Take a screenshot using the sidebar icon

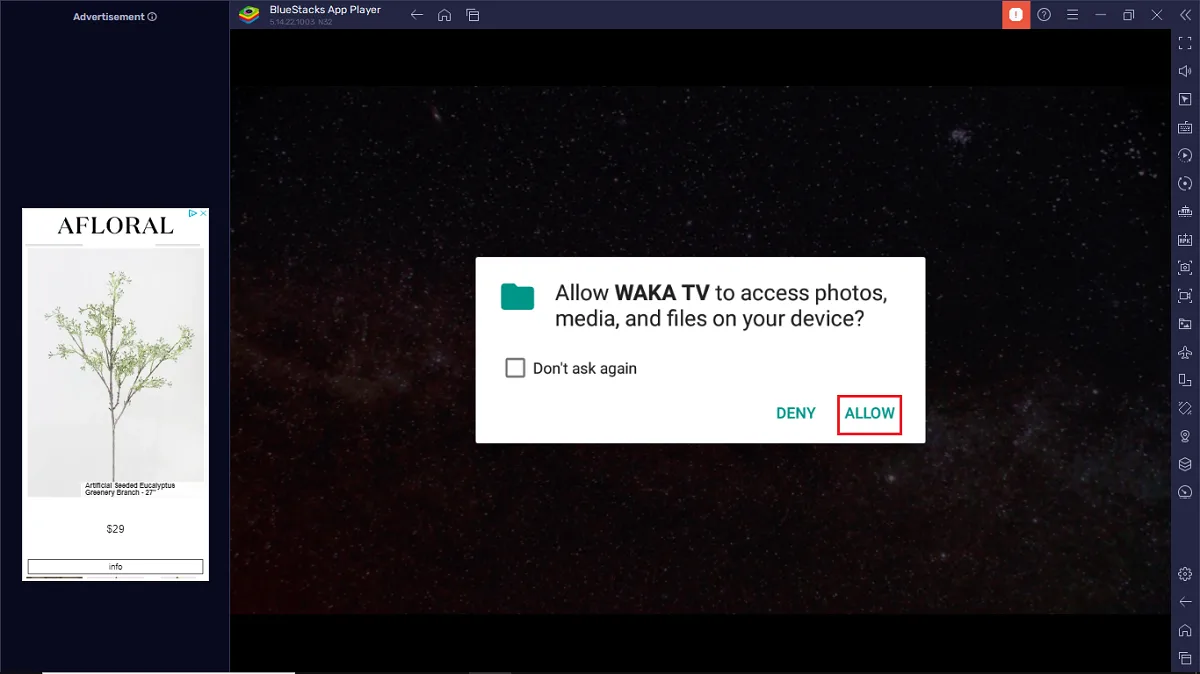click(x=1185, y=267)
